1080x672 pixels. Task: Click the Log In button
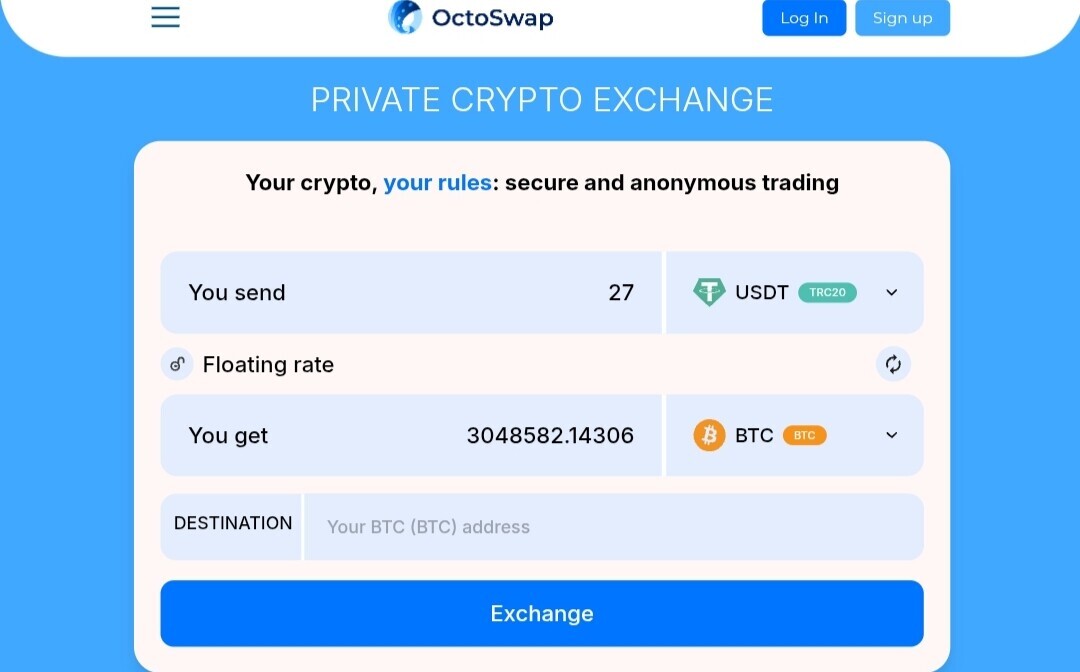click(x=804, y=18)
